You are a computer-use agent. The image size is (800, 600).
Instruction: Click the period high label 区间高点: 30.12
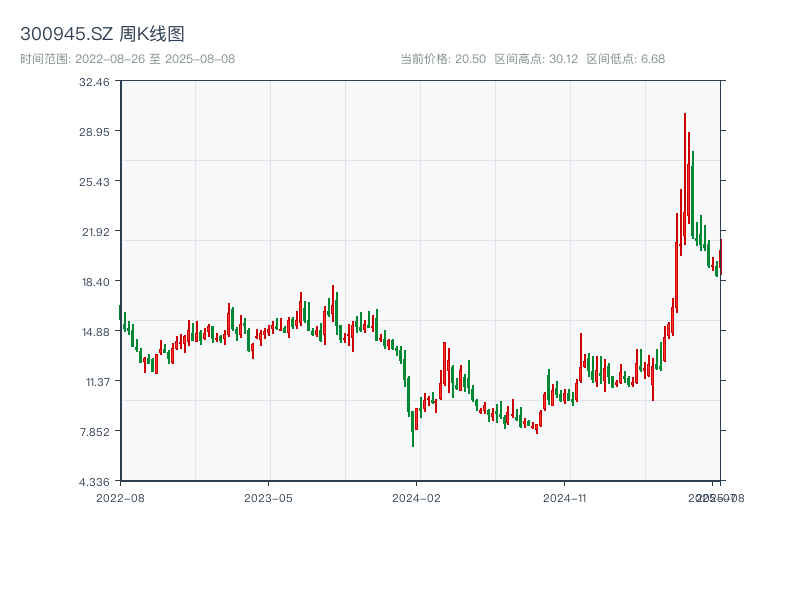pyautogui.click(x=536, y=59)
